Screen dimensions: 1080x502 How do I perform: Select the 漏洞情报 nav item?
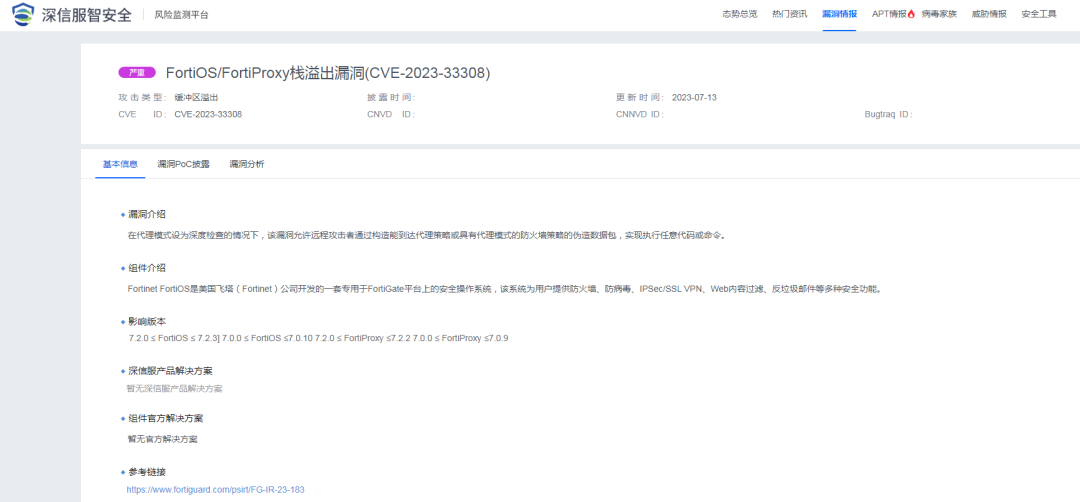840,14
